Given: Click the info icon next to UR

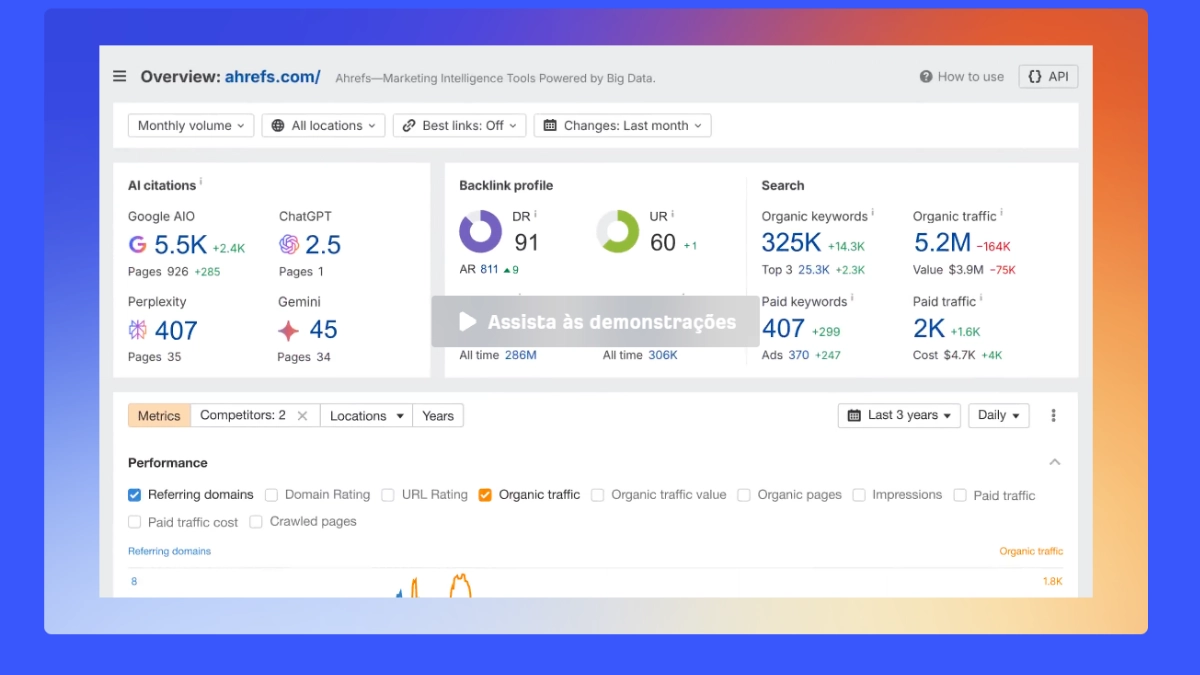Looking at the screenshot, I should click(x=673, y=213).
